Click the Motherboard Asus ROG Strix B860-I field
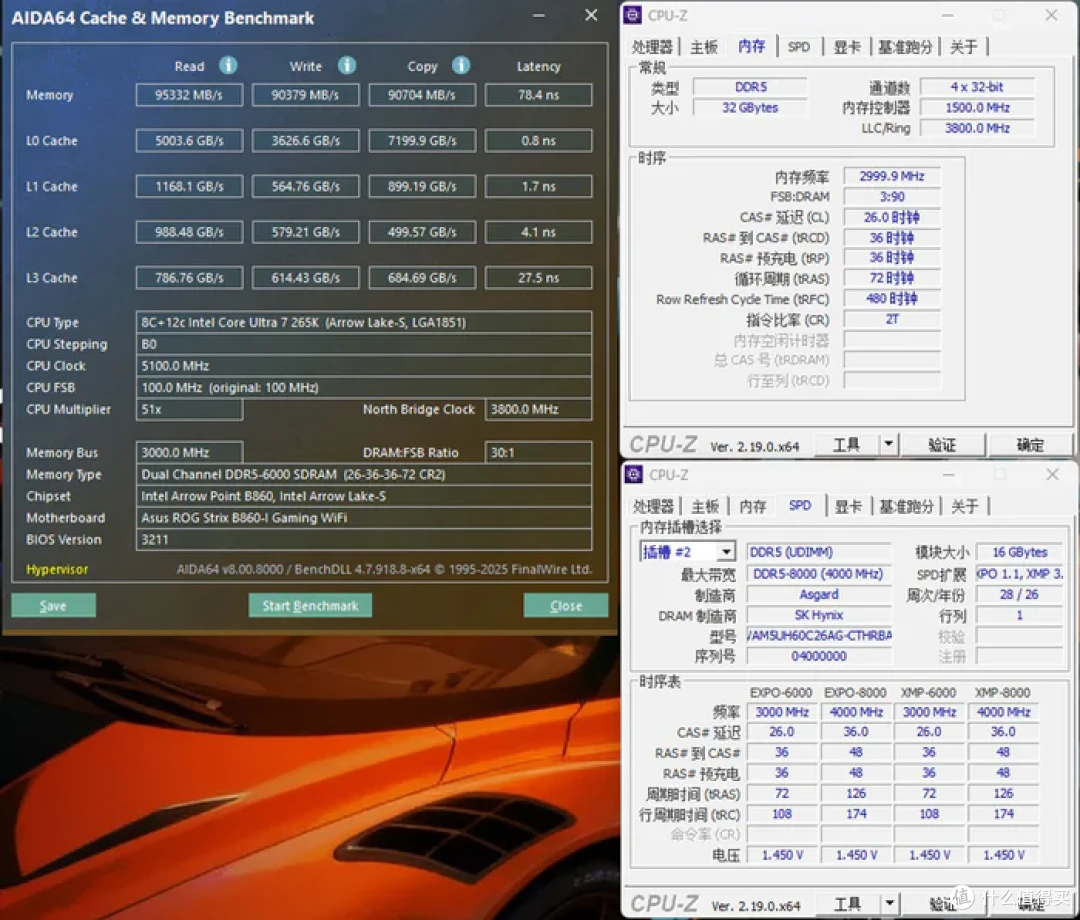The width and height of the screenshot is (1080, 920). click(364, 518)
